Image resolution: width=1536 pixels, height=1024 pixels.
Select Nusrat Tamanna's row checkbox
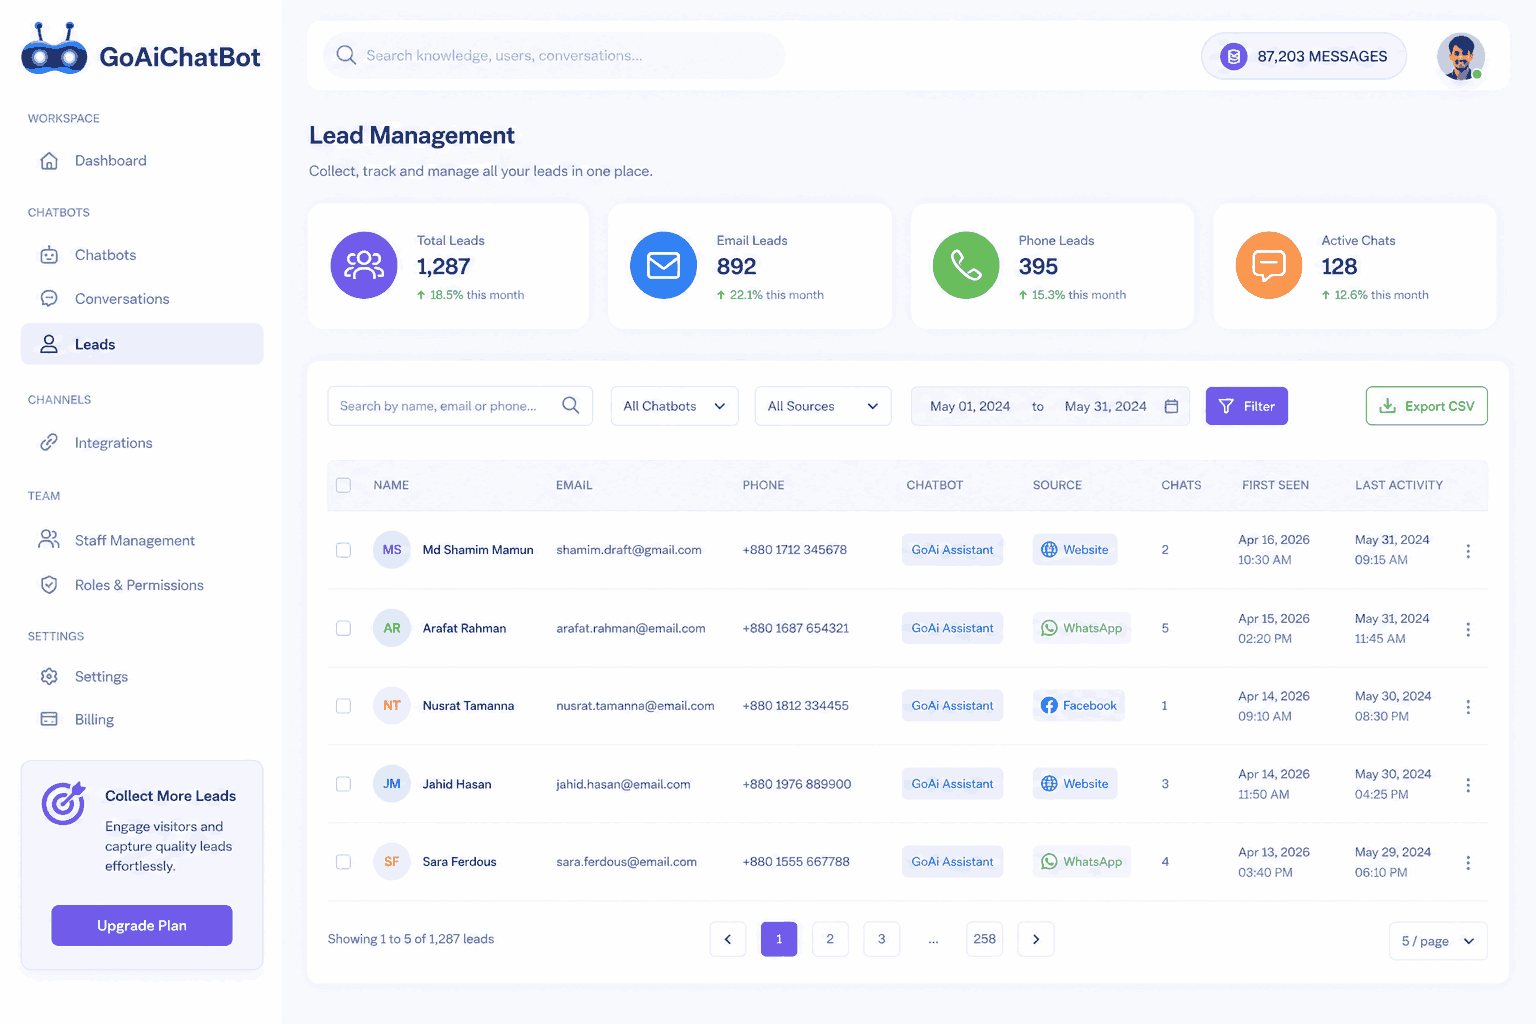point(343,706)
